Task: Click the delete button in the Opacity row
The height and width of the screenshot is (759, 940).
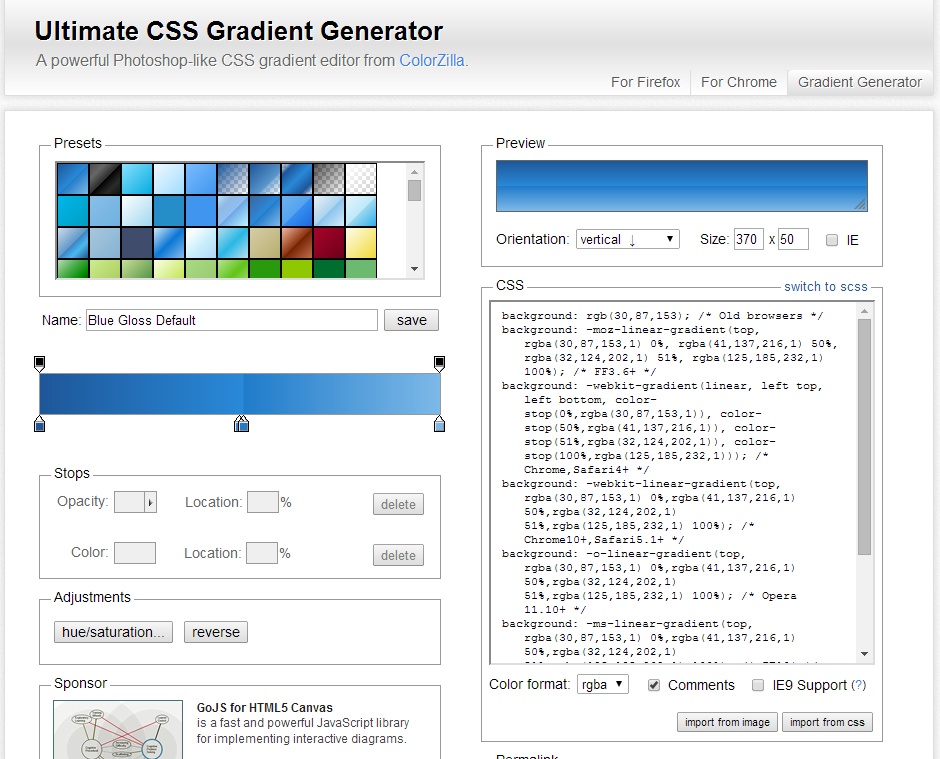Action: coord(398,504)
